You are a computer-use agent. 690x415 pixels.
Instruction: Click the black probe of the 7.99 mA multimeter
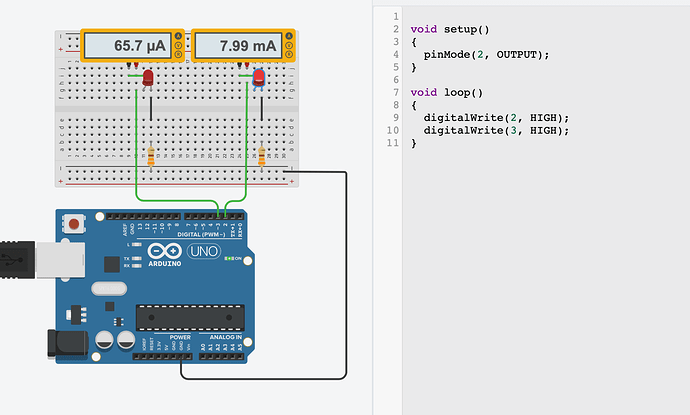coord(240,65)
